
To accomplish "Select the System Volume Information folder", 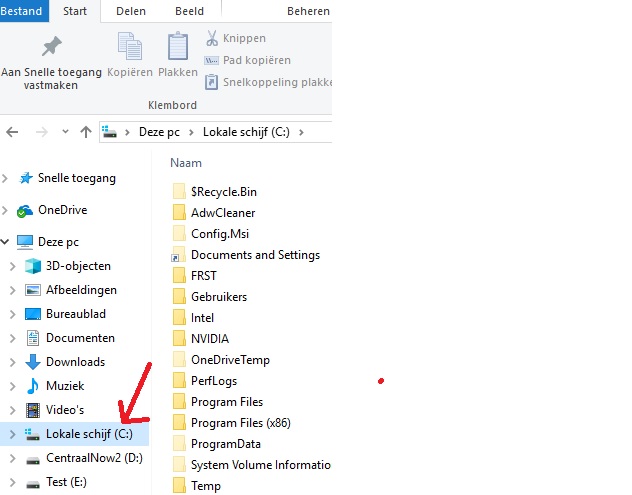I will 252,465.
